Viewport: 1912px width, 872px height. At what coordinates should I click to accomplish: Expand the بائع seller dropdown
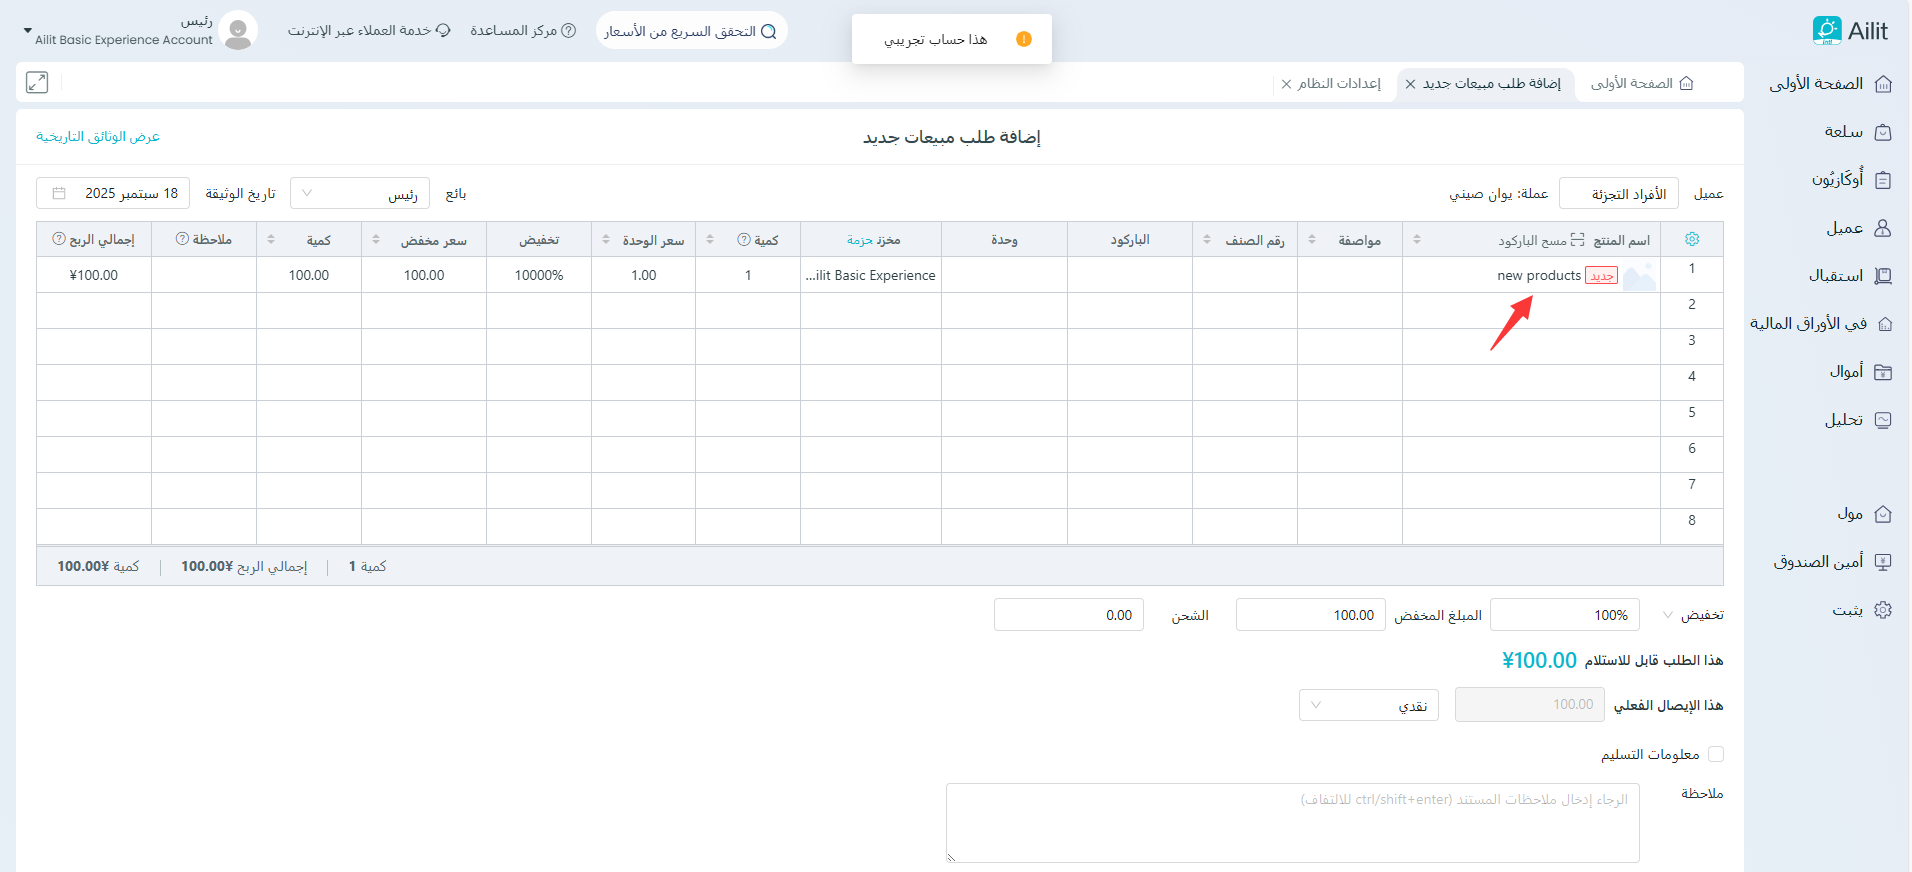point(360,194)
